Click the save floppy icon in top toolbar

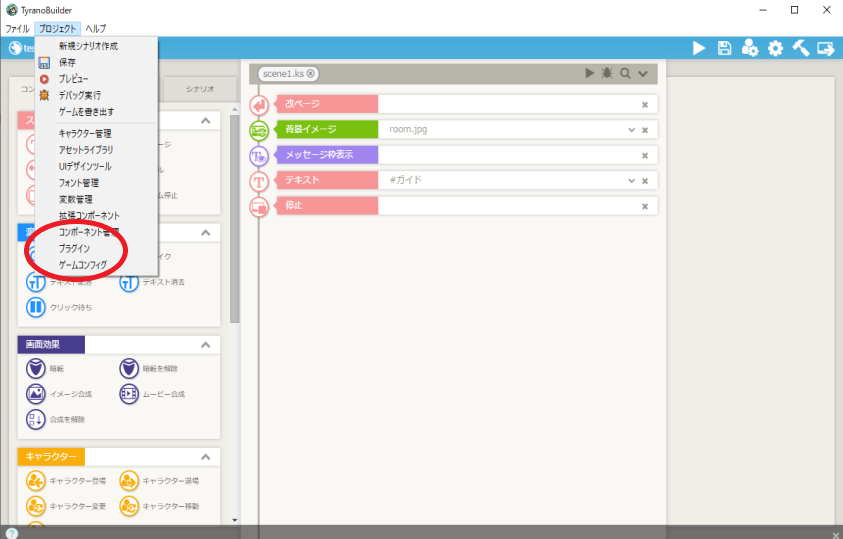tap(724, 48)
